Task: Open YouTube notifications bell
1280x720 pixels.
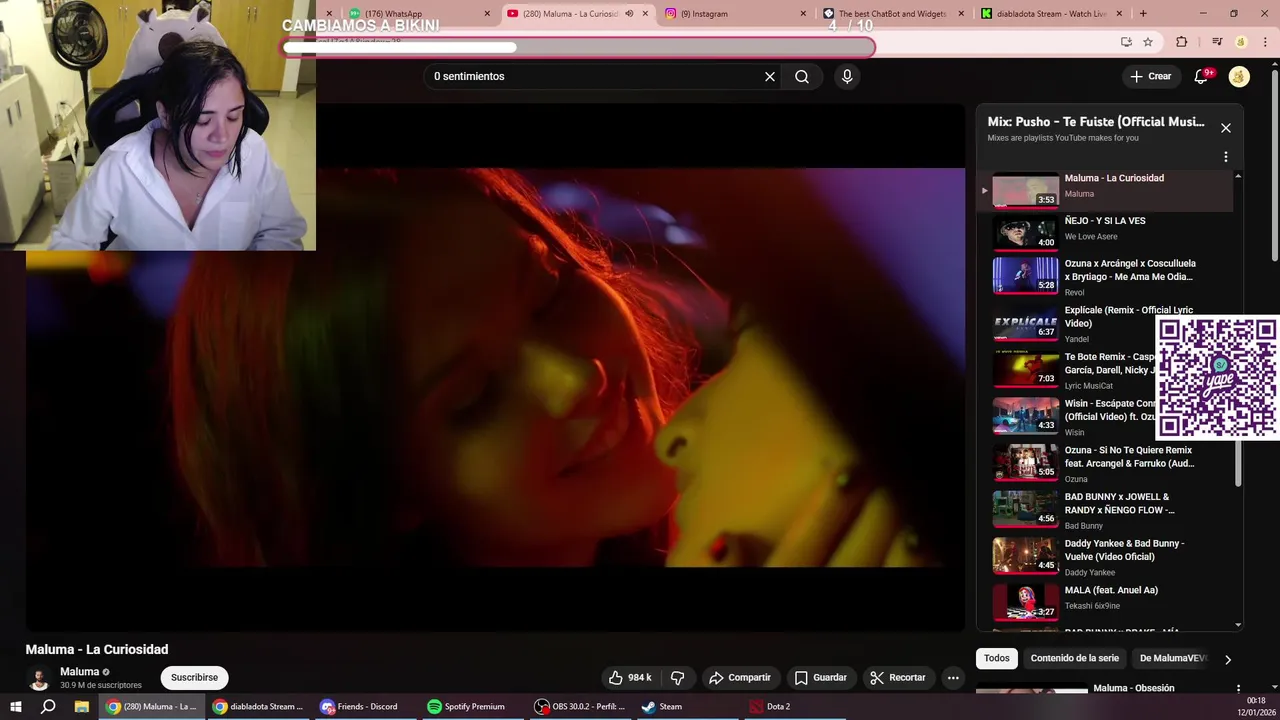Action: coord(1201,76)
